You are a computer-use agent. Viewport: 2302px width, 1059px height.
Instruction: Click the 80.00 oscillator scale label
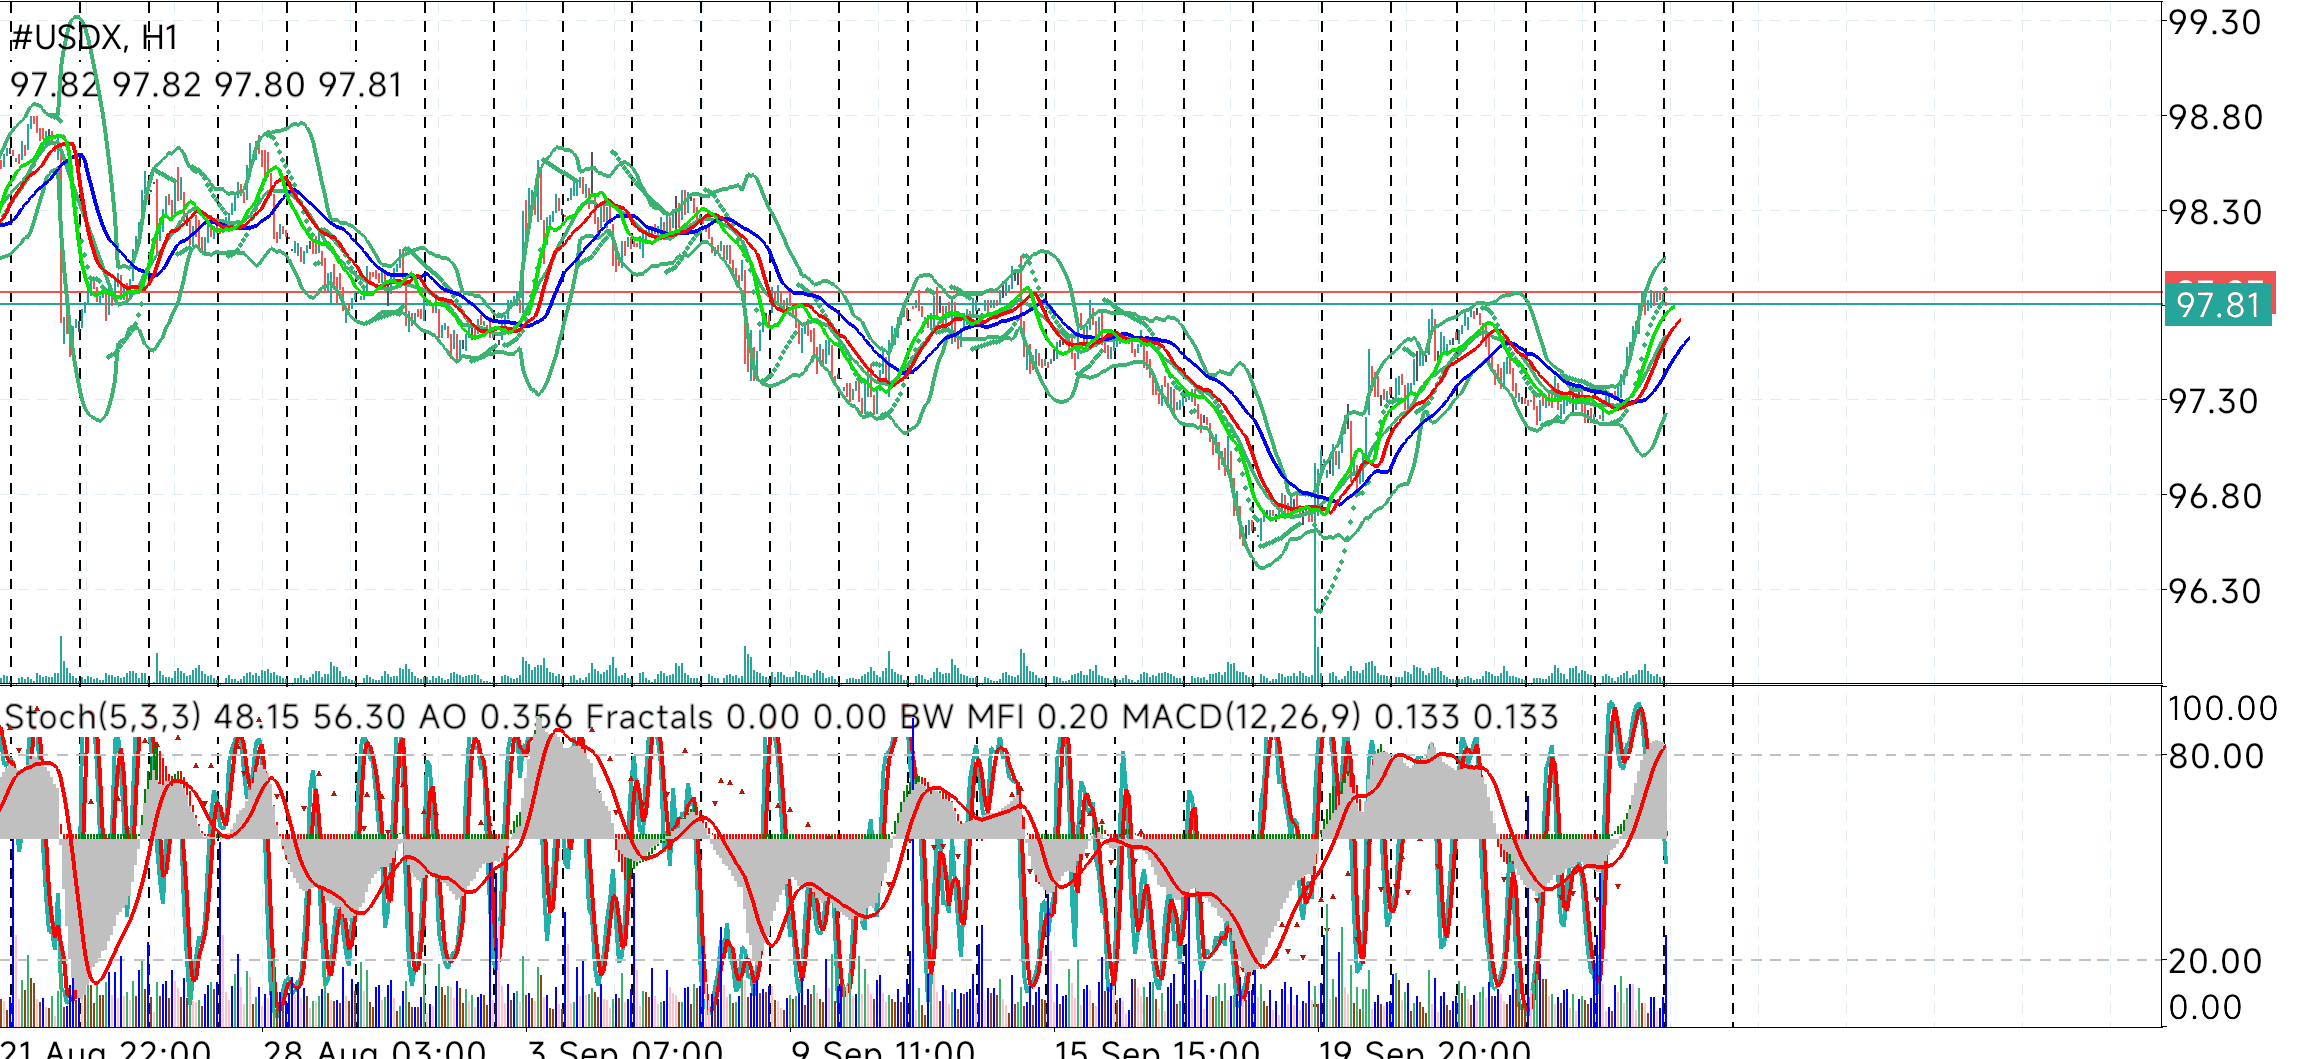[x=2214, y=756]
